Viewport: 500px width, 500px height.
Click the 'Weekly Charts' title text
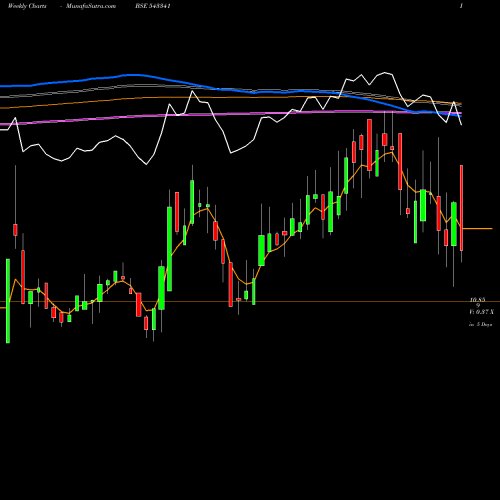27,6
